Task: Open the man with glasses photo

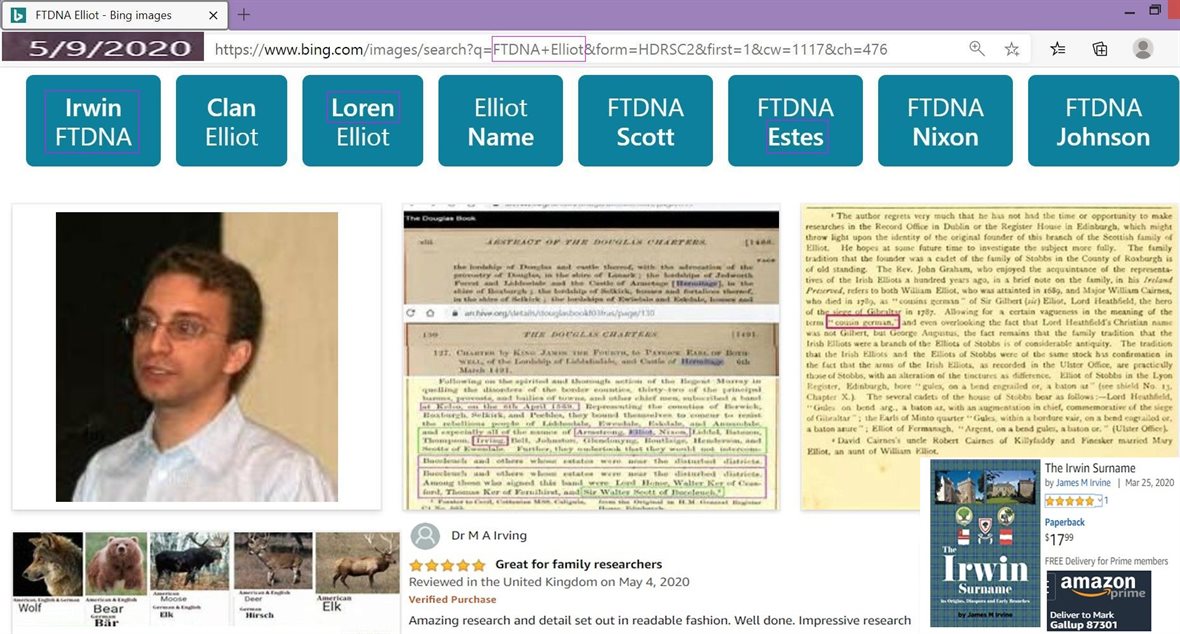Action: pyautogui.click(x=197, y=357)
